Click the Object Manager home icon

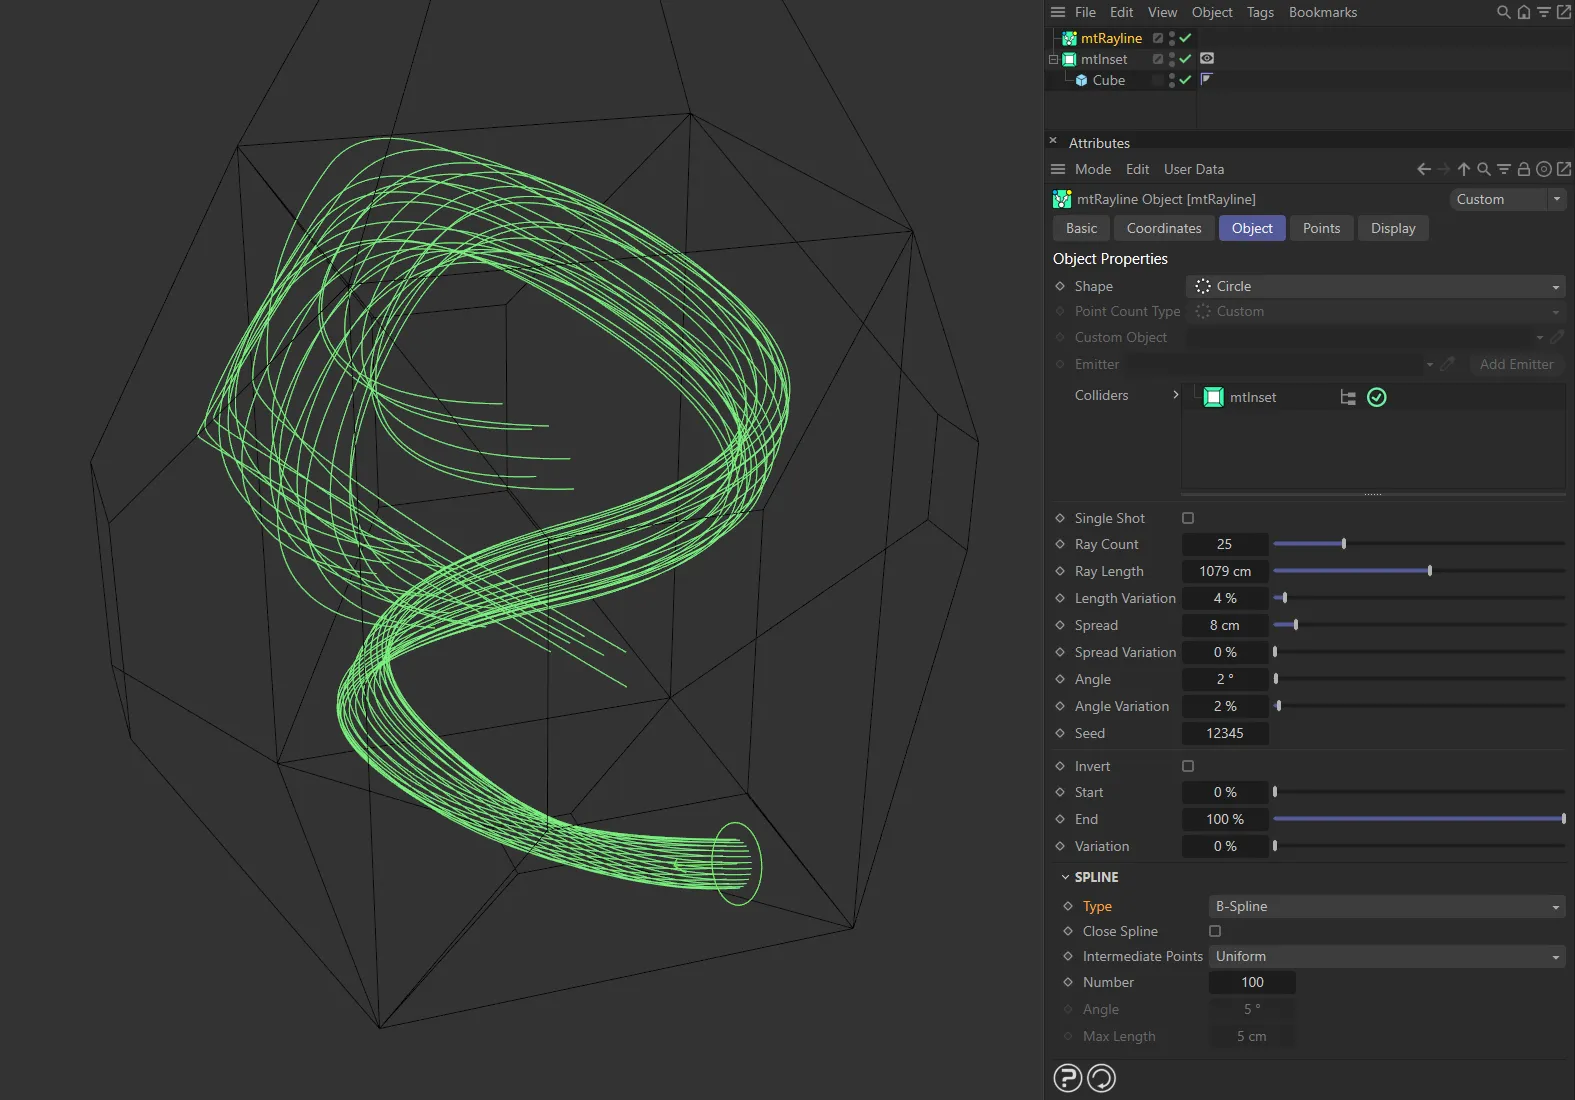tap(1524, 12)
